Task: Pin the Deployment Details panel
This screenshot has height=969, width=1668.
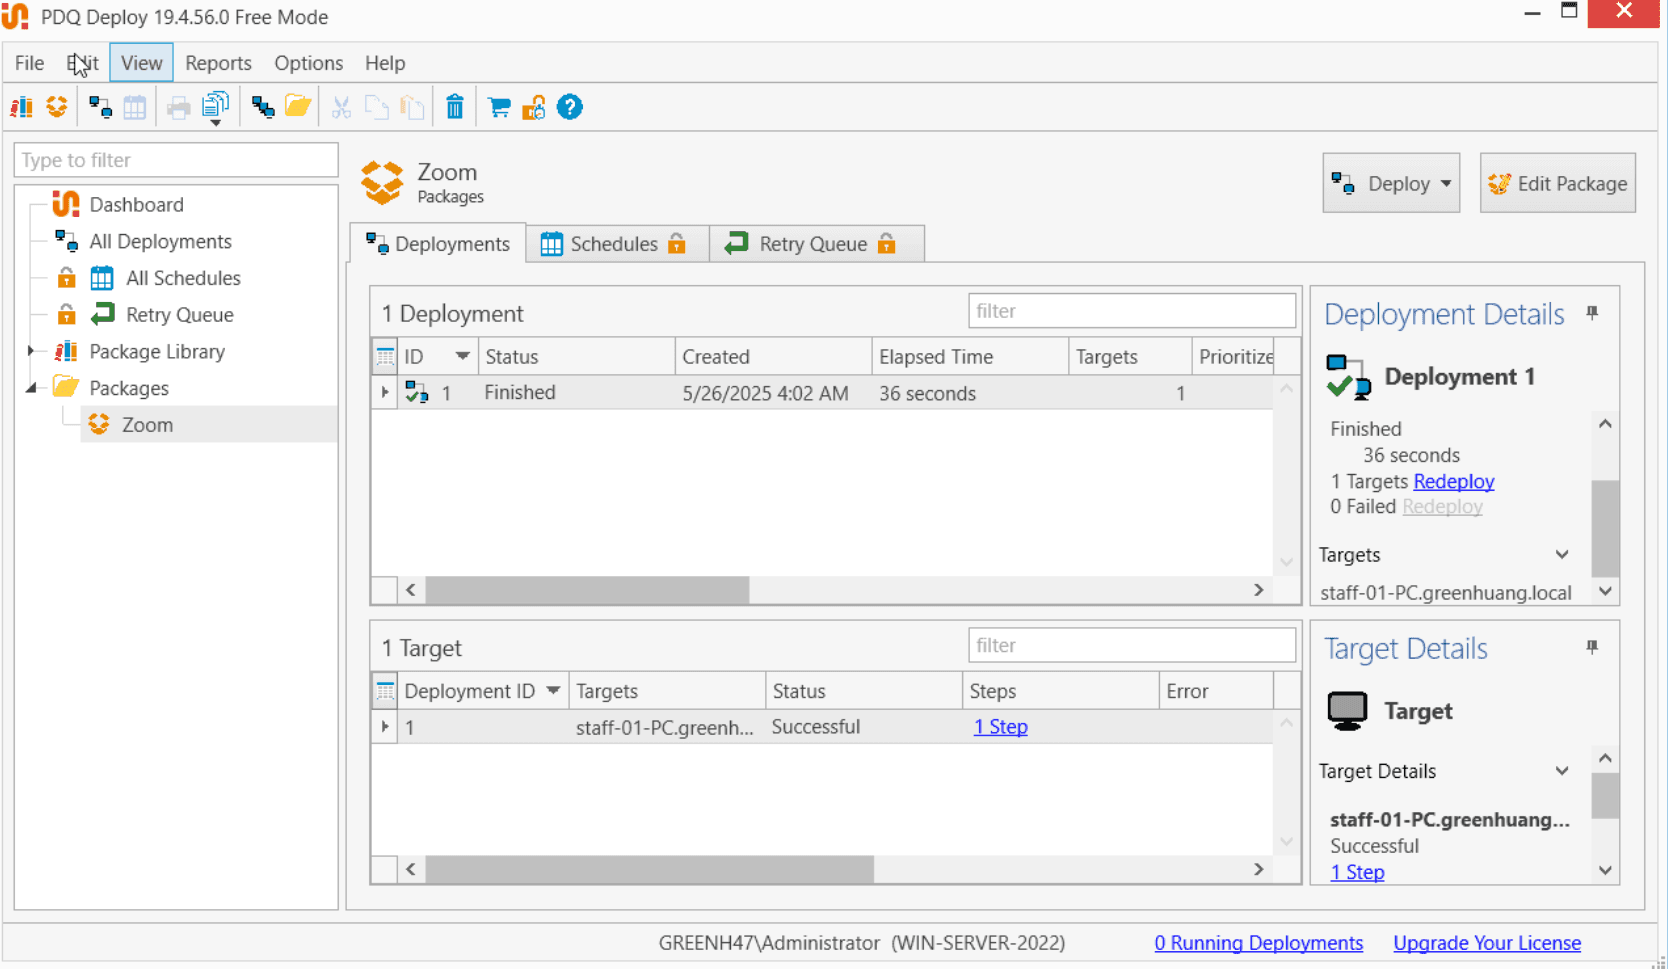Action: (1592, 313)
